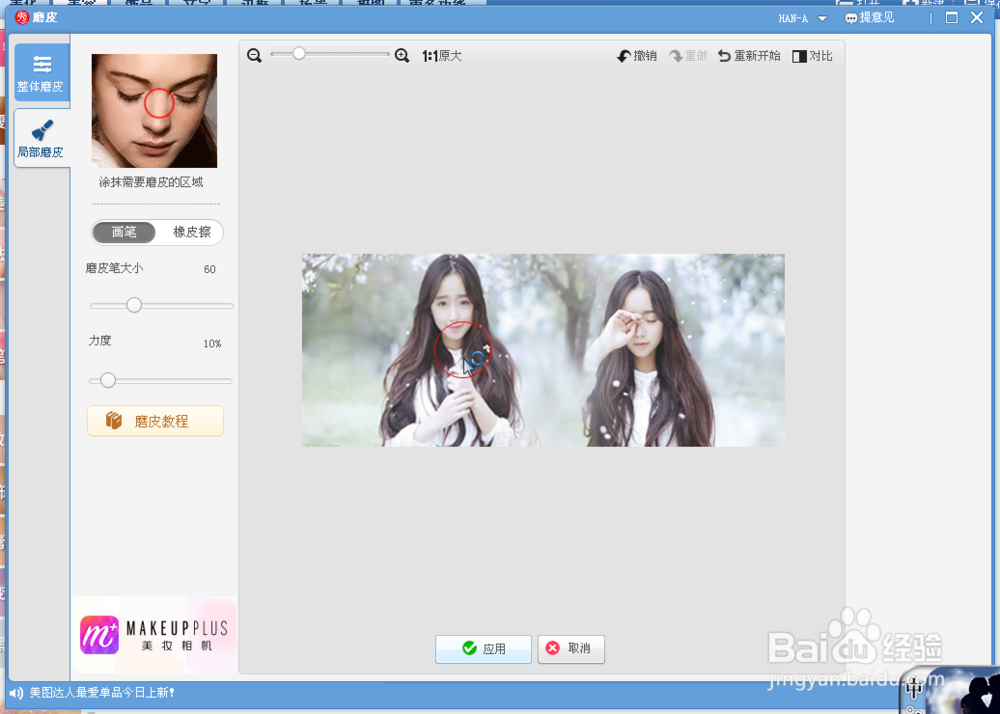Screen dimensions: 1000x714
Task: Apply changes with the 应用 button
Action: tap(483, 649)
